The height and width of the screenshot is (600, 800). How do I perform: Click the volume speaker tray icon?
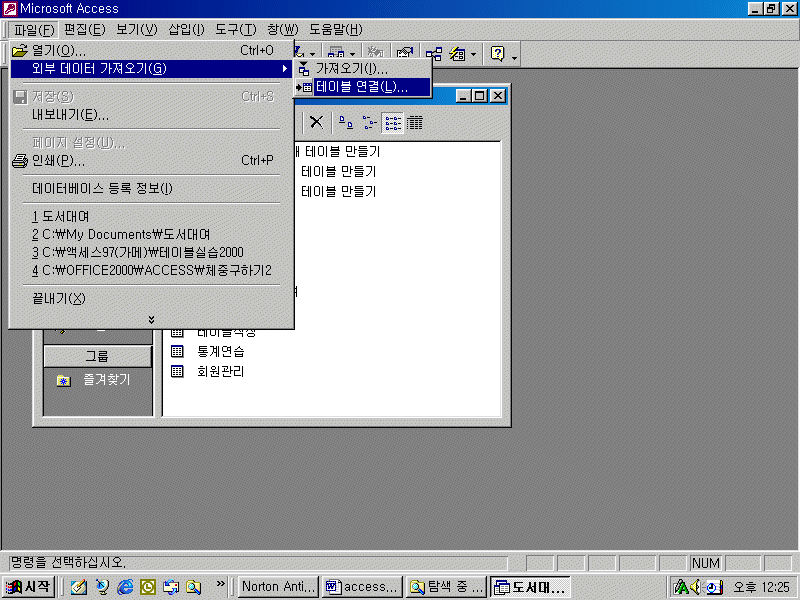696,587
